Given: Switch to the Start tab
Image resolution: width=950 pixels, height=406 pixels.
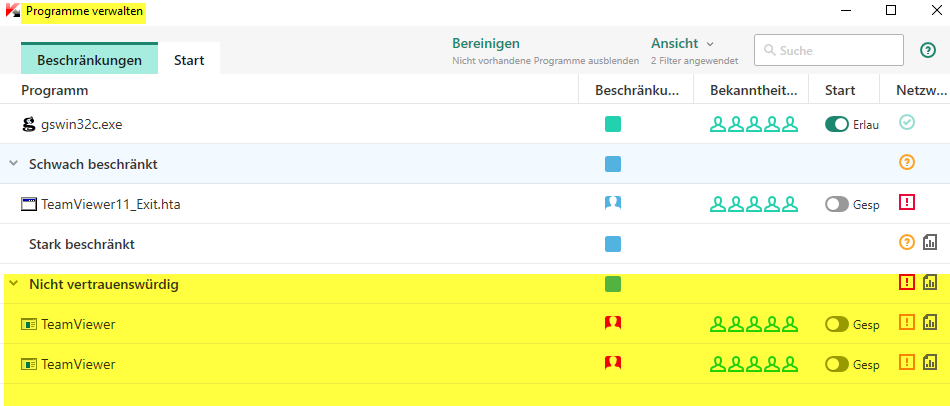Looking at the screenshot, I should pos(189,60).
